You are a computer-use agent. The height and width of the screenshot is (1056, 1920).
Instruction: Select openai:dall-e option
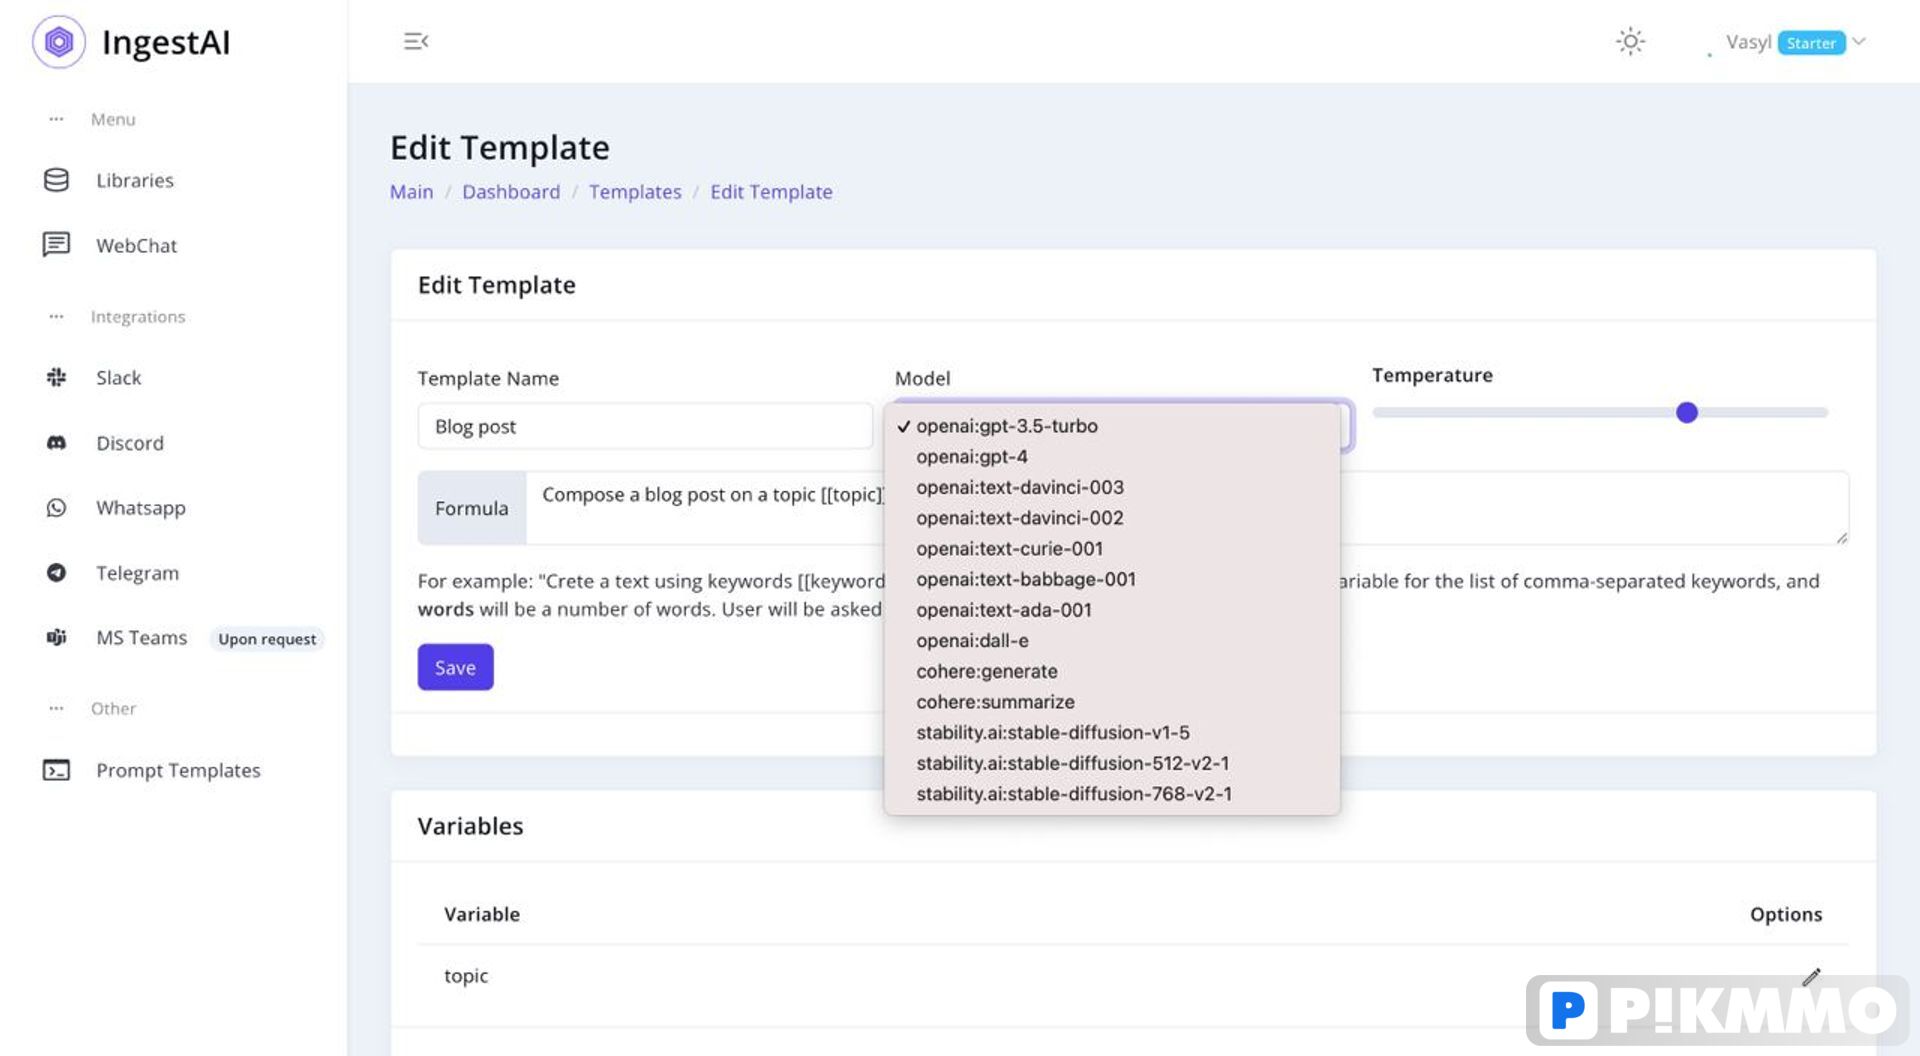pos(1112,641)
